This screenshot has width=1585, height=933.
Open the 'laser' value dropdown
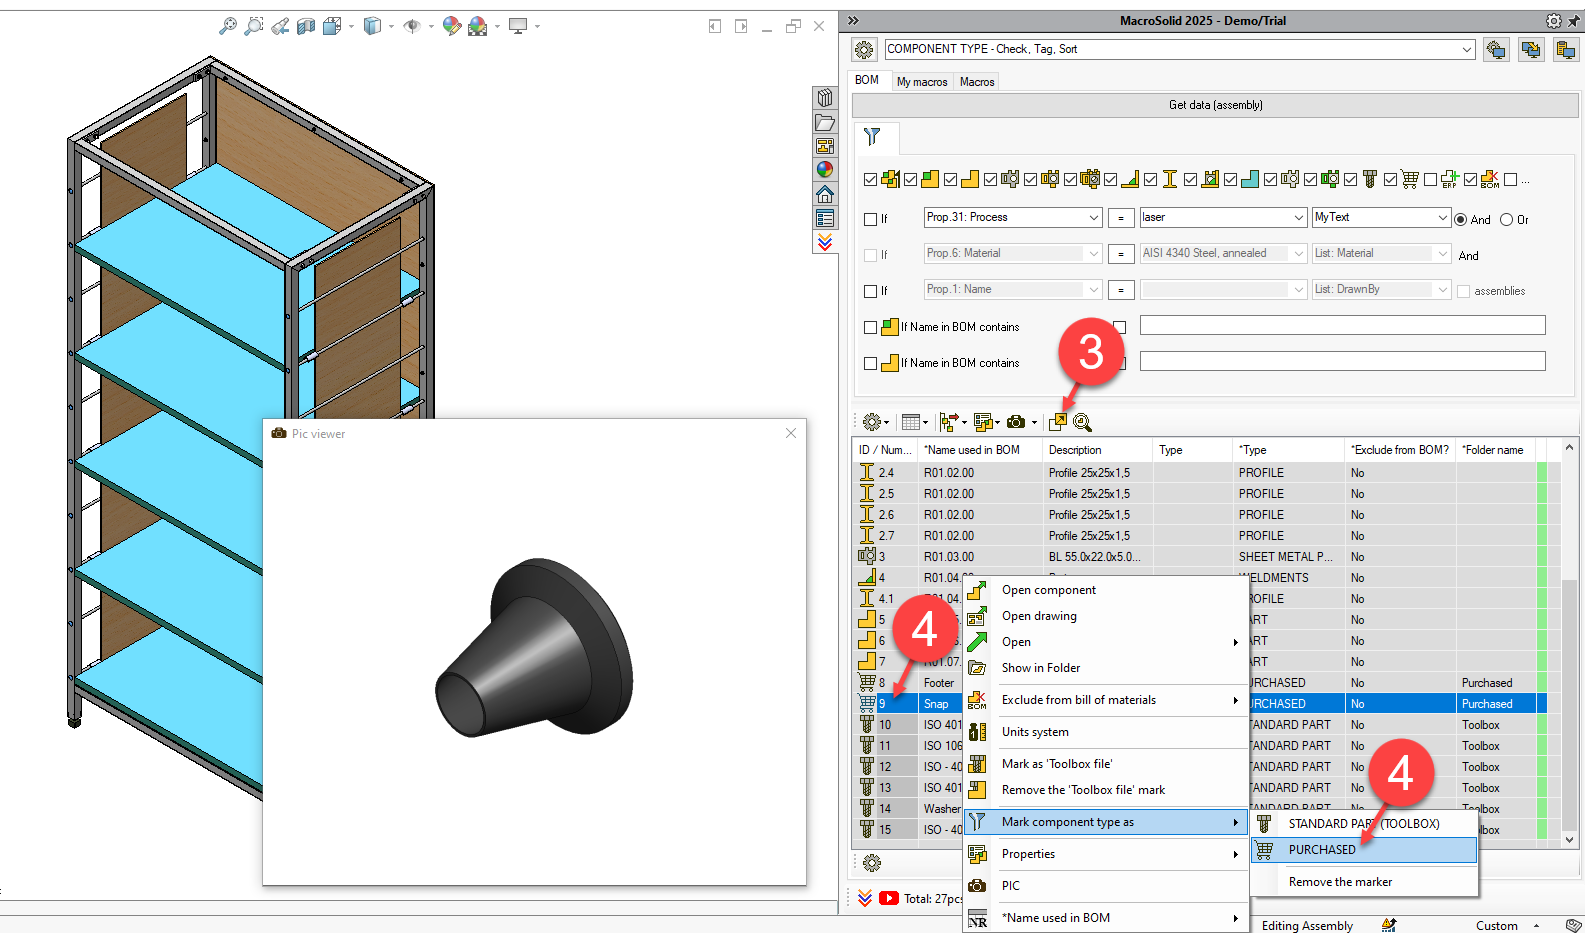1223,217
